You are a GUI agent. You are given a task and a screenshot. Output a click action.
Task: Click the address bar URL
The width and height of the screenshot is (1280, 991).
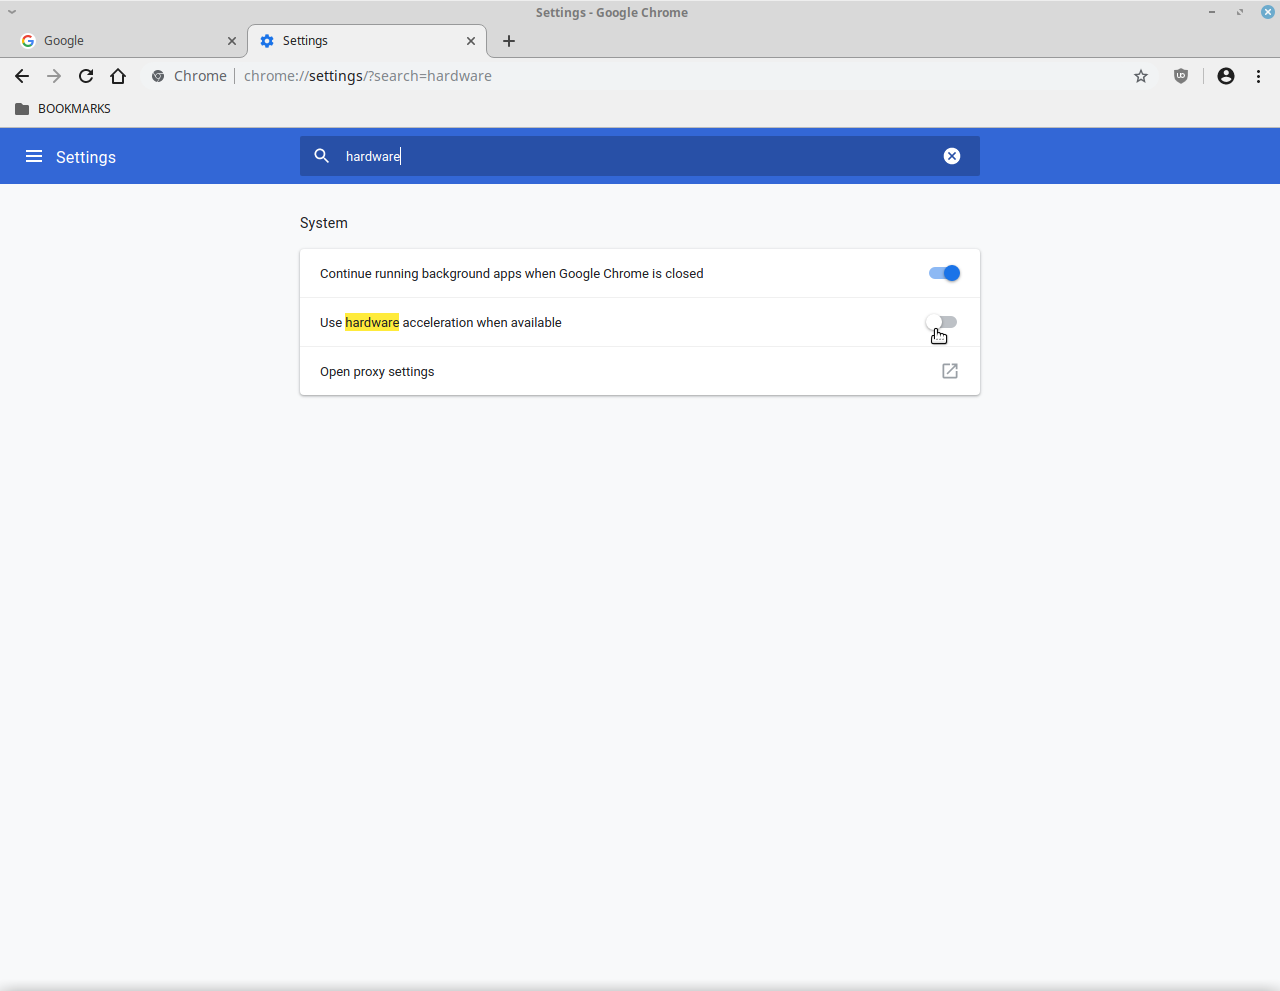coord(368,76)
